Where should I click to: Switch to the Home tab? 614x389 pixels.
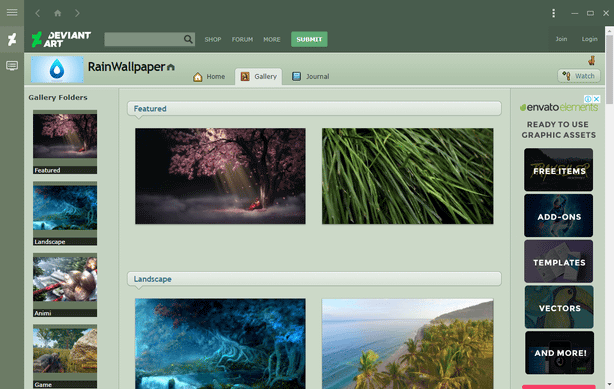[209, 76]
